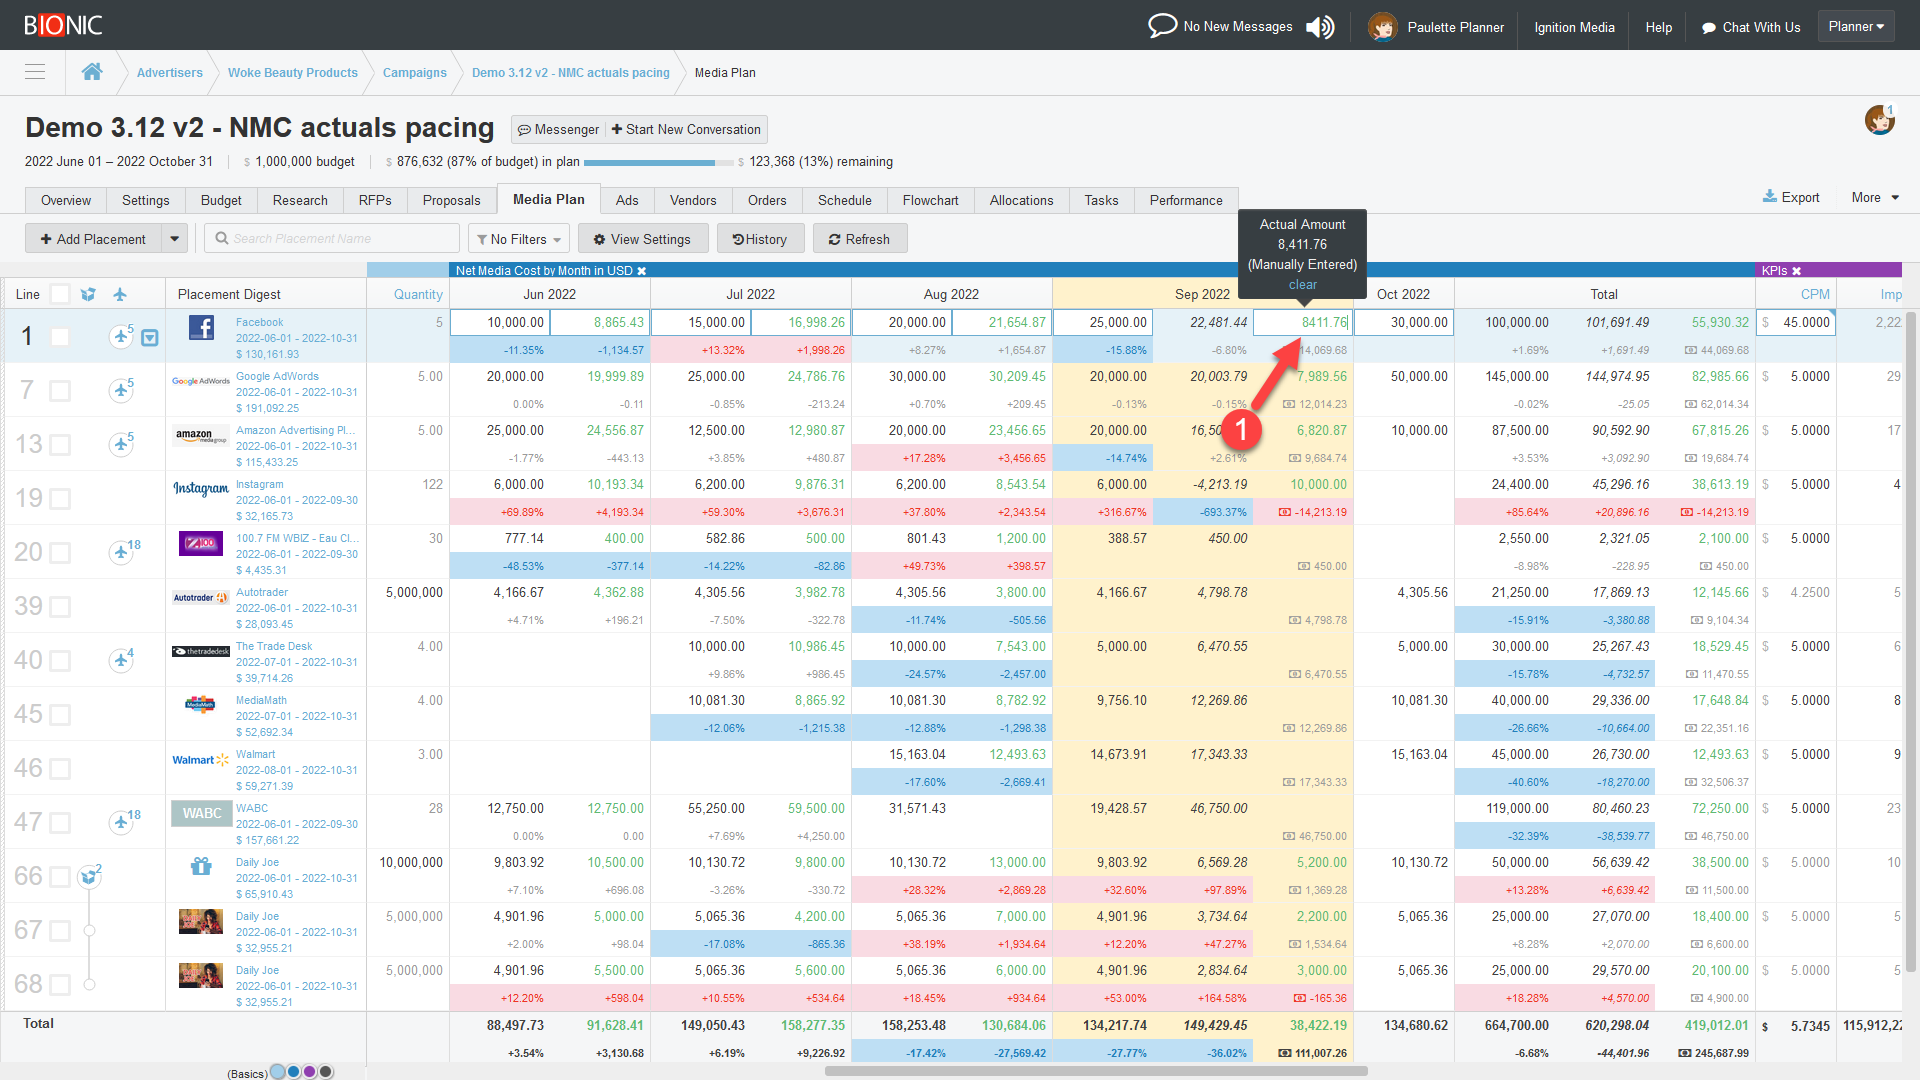Check the box for line 13
The width and height of the screenshot is (1920, 1080).
[60, 445]
